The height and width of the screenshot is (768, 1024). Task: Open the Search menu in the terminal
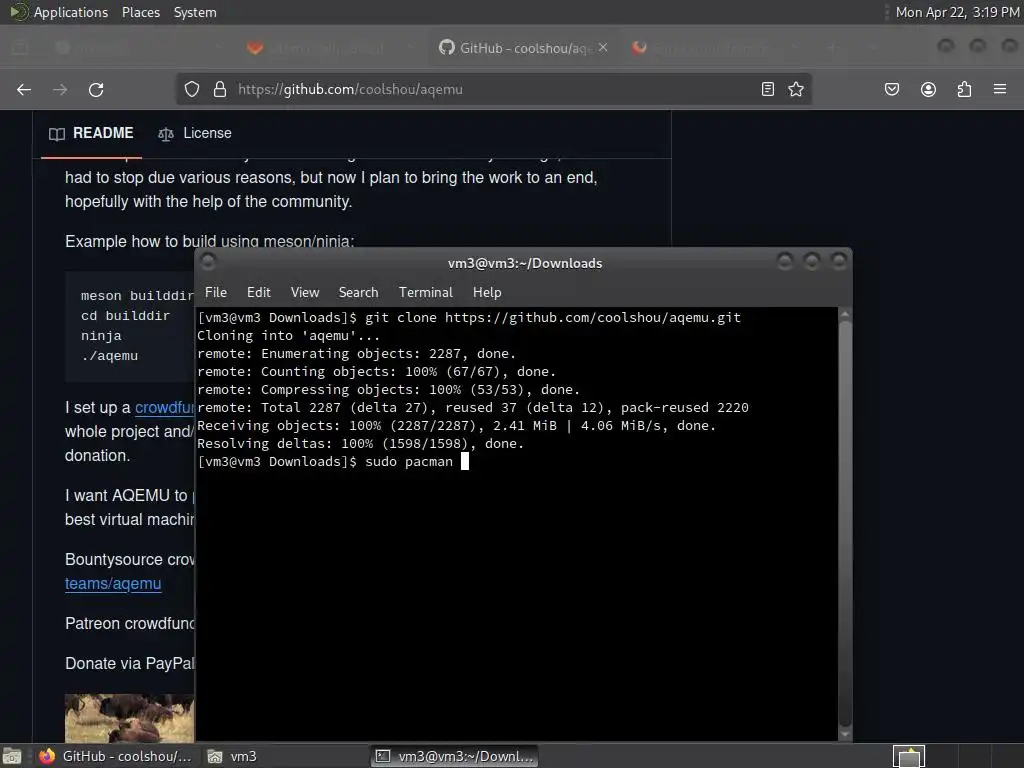359,293
